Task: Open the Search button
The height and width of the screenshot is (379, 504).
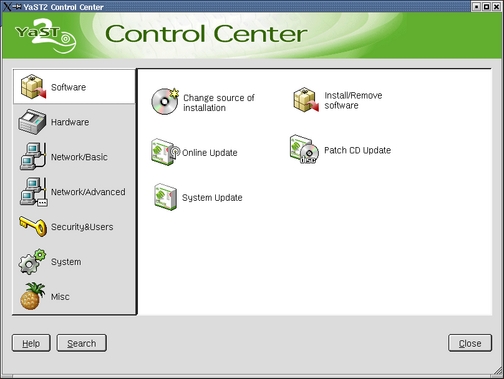Action: [82, 343]
